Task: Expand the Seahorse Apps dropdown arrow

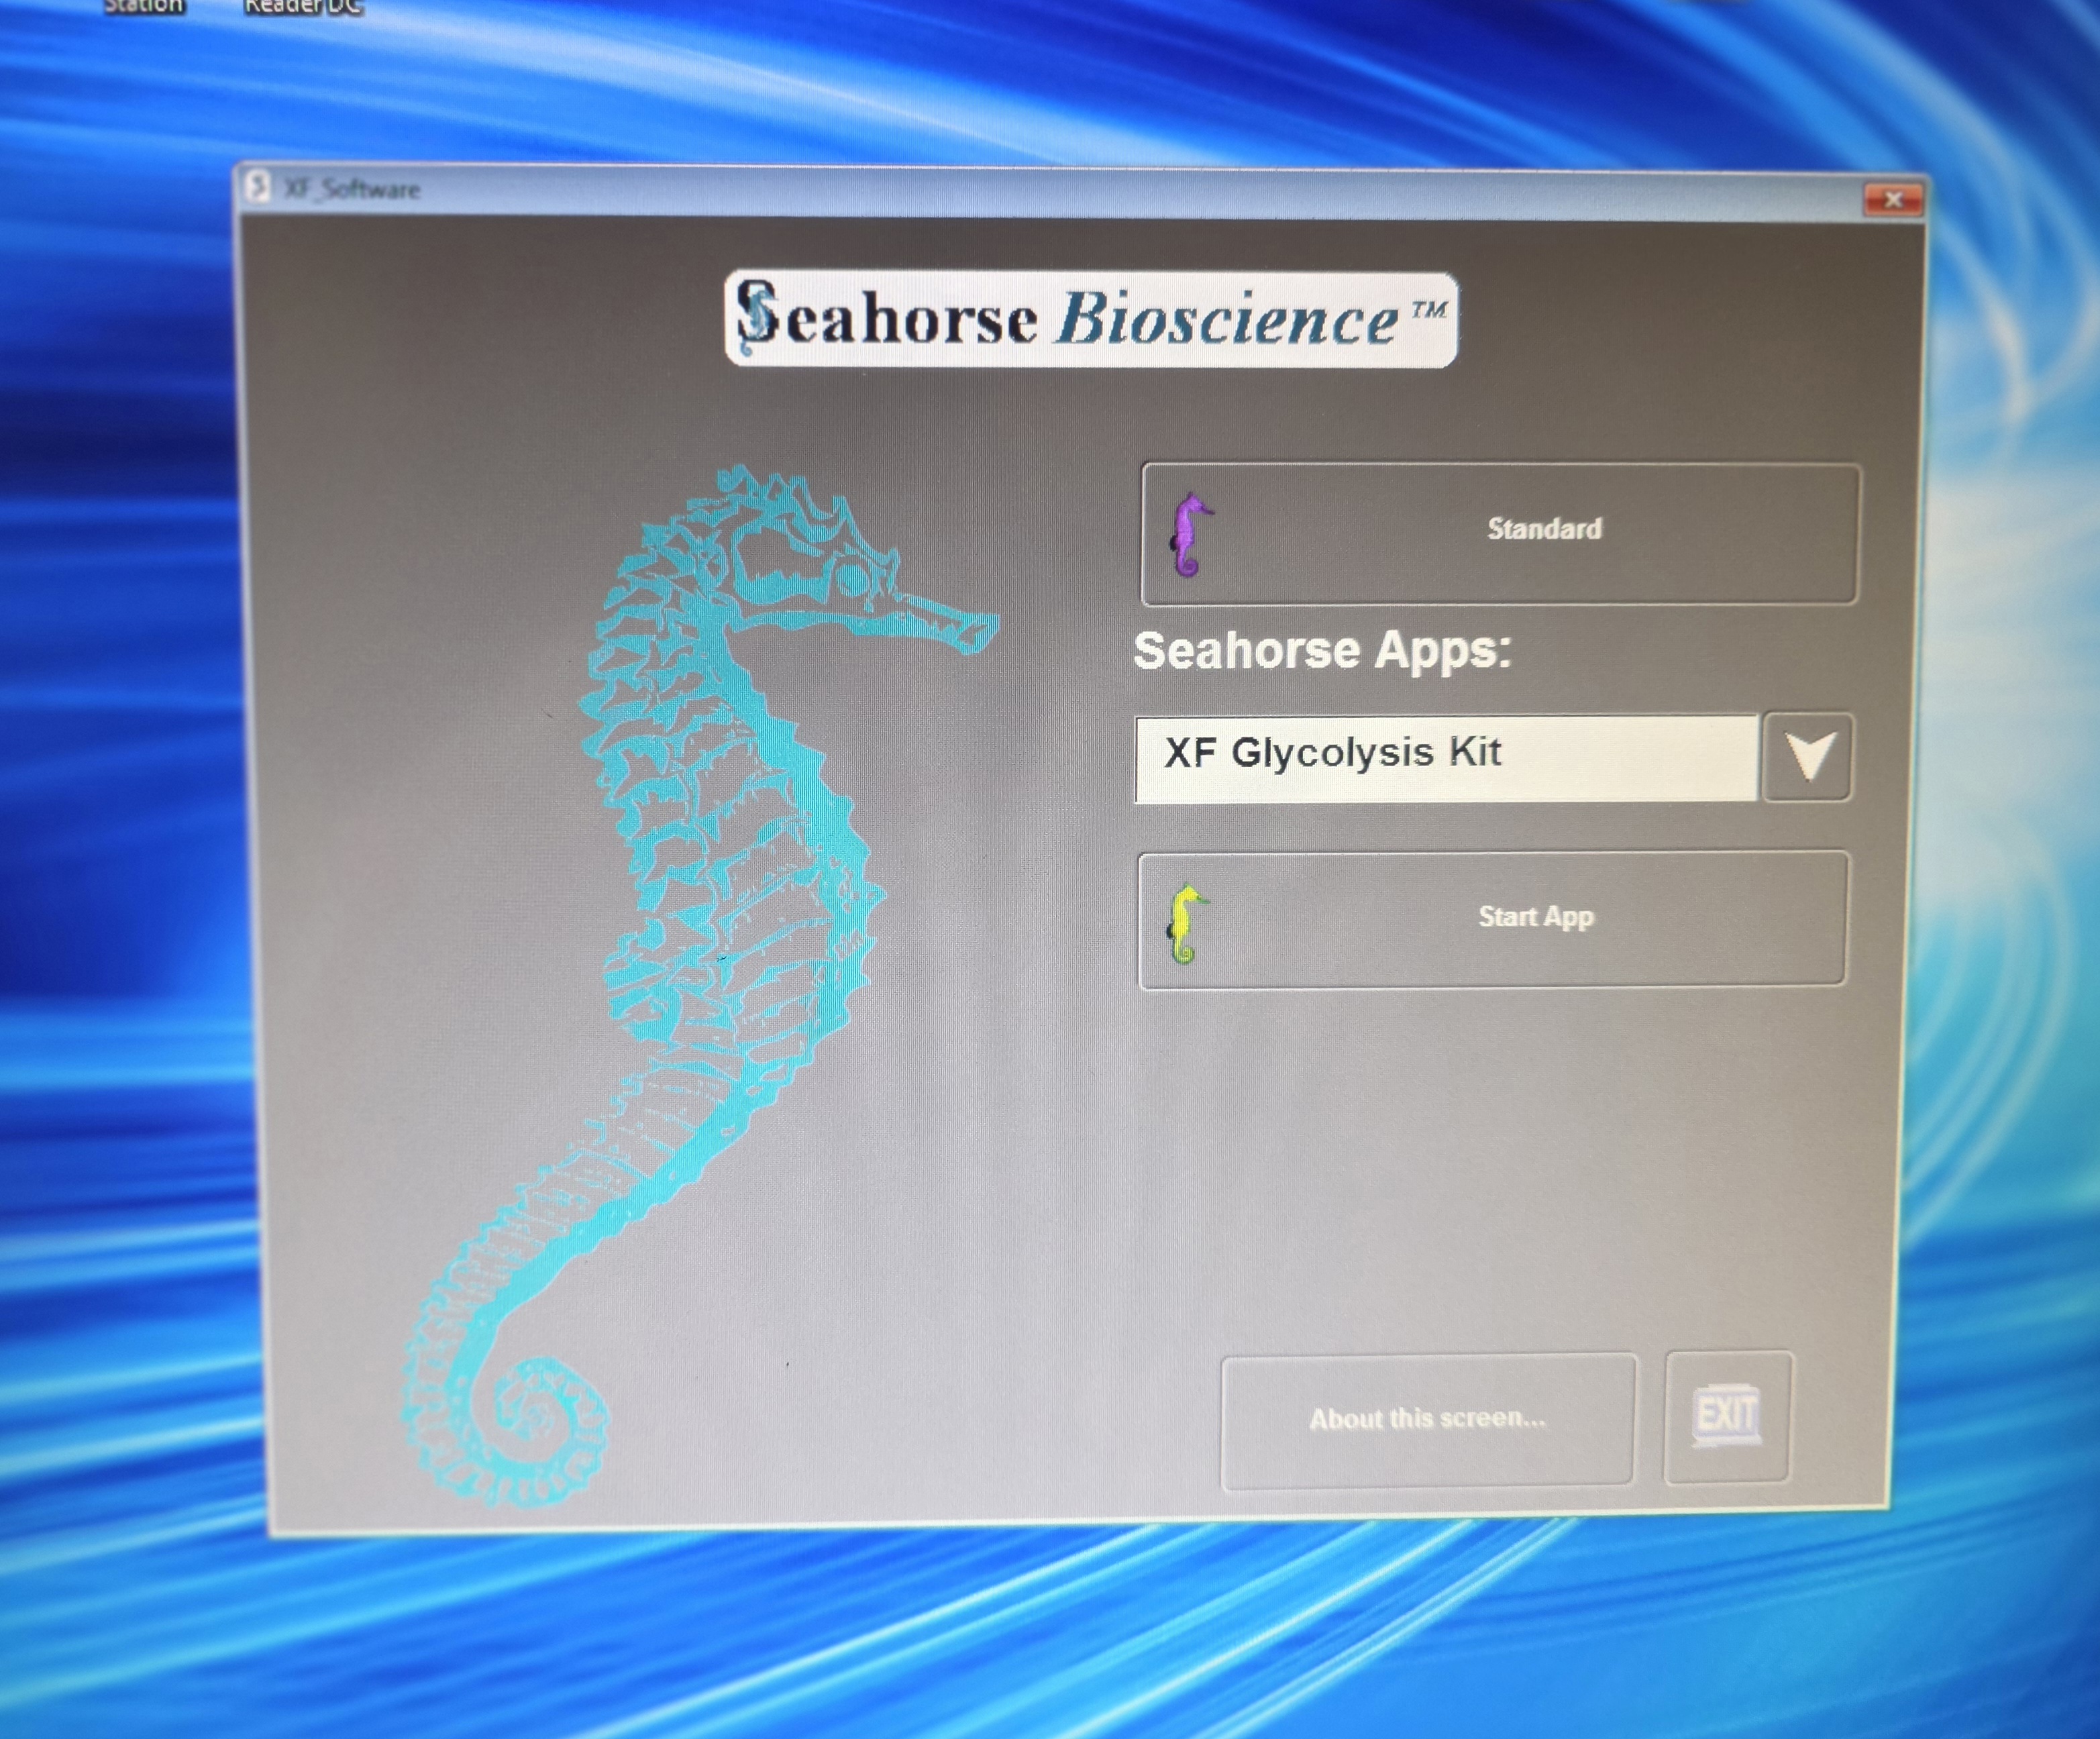Action: pos(1807,757)
